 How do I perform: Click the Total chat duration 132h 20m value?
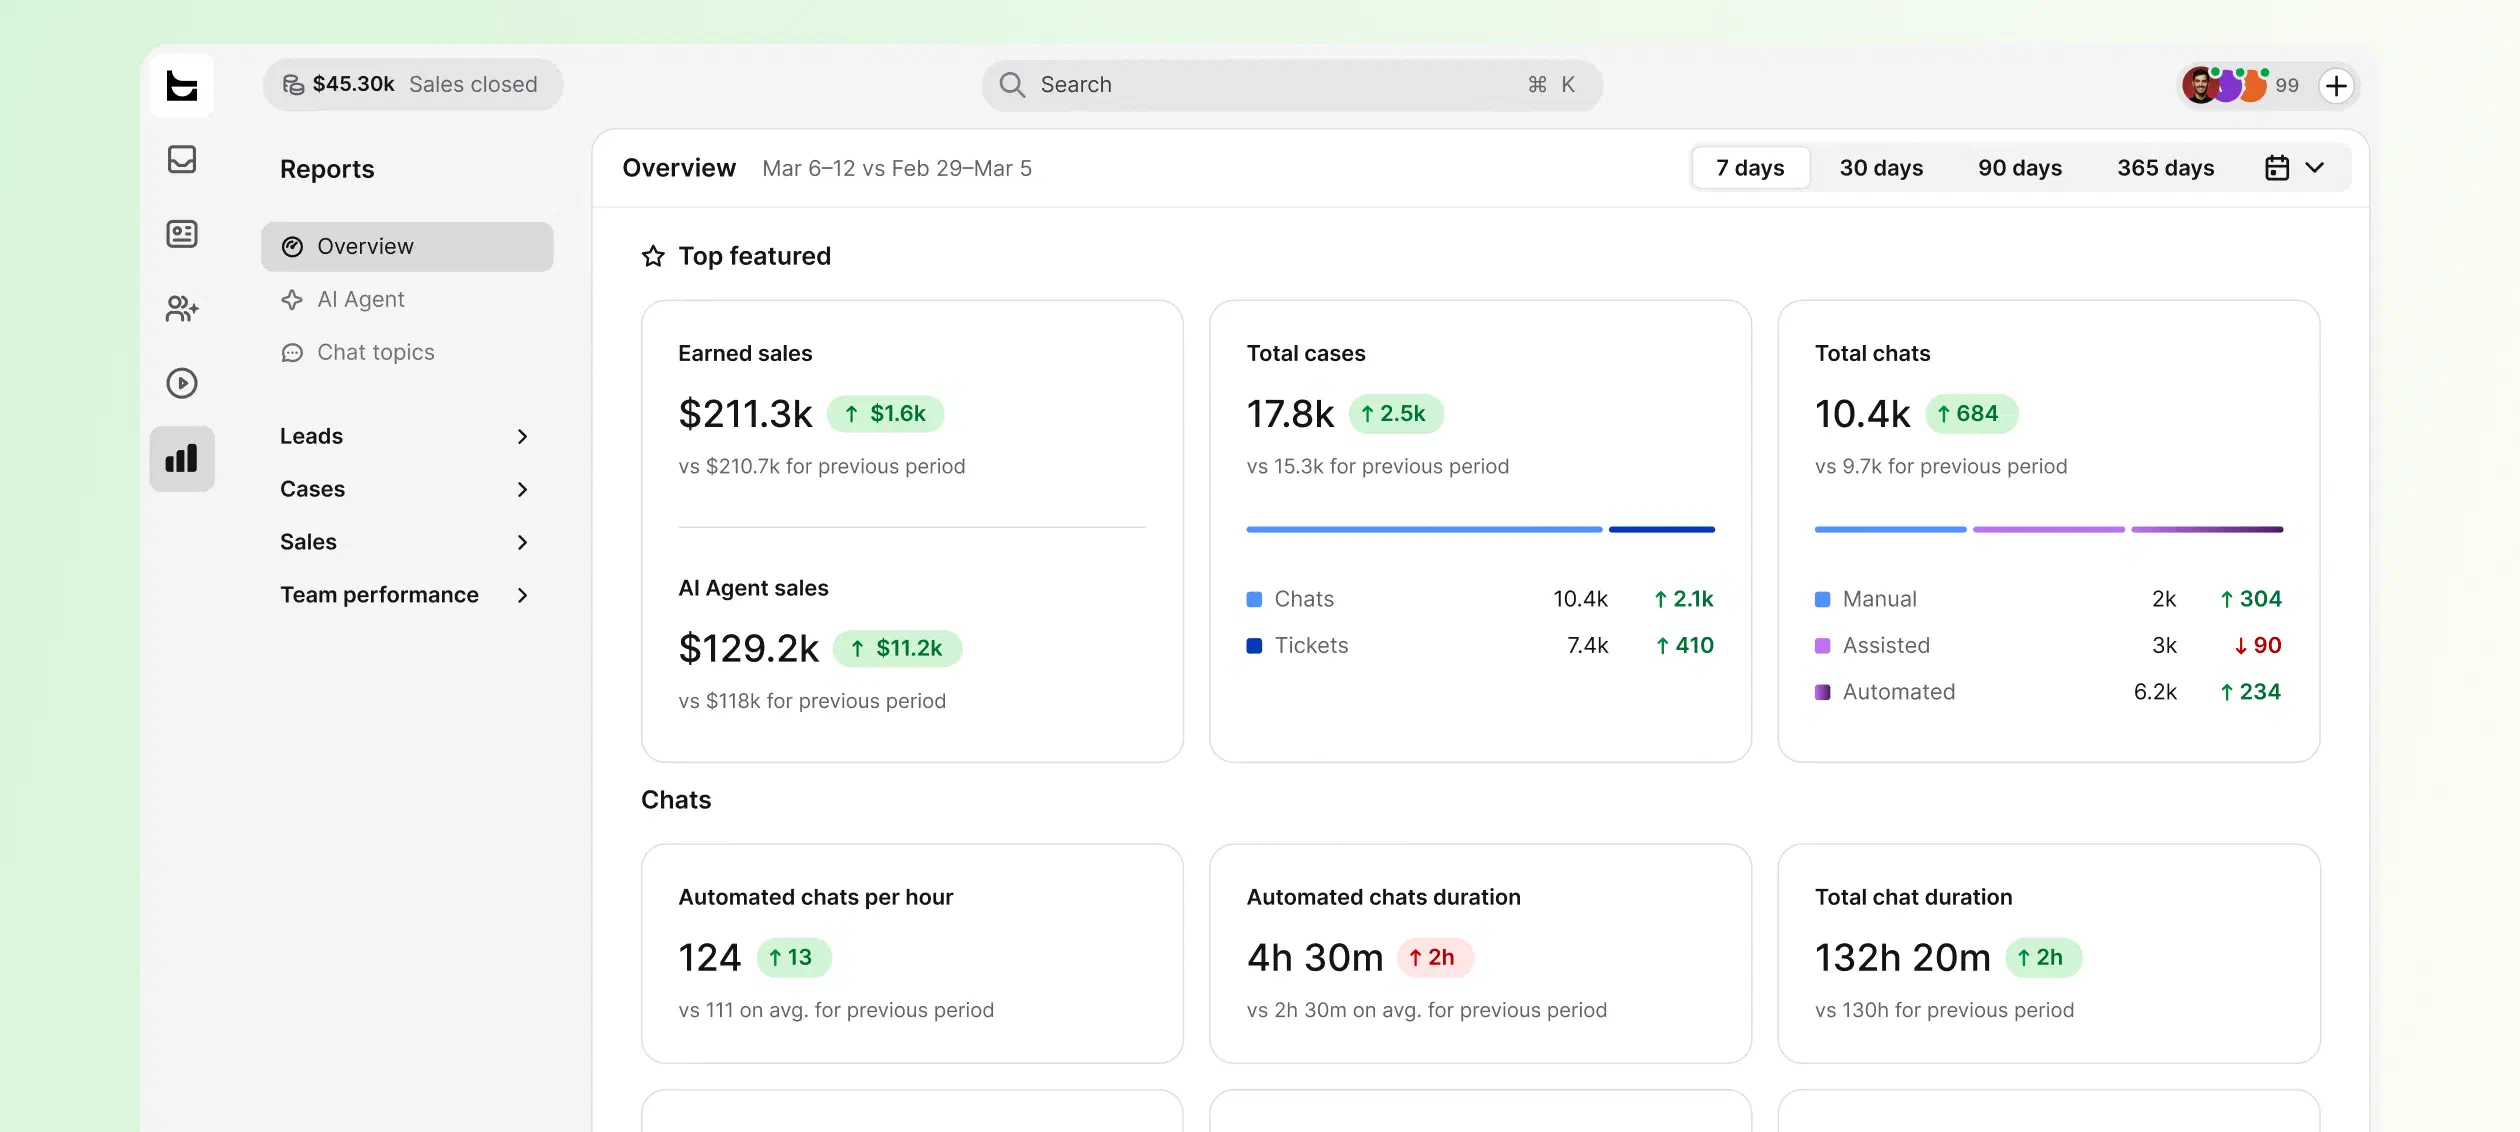tap(1902, 958)
